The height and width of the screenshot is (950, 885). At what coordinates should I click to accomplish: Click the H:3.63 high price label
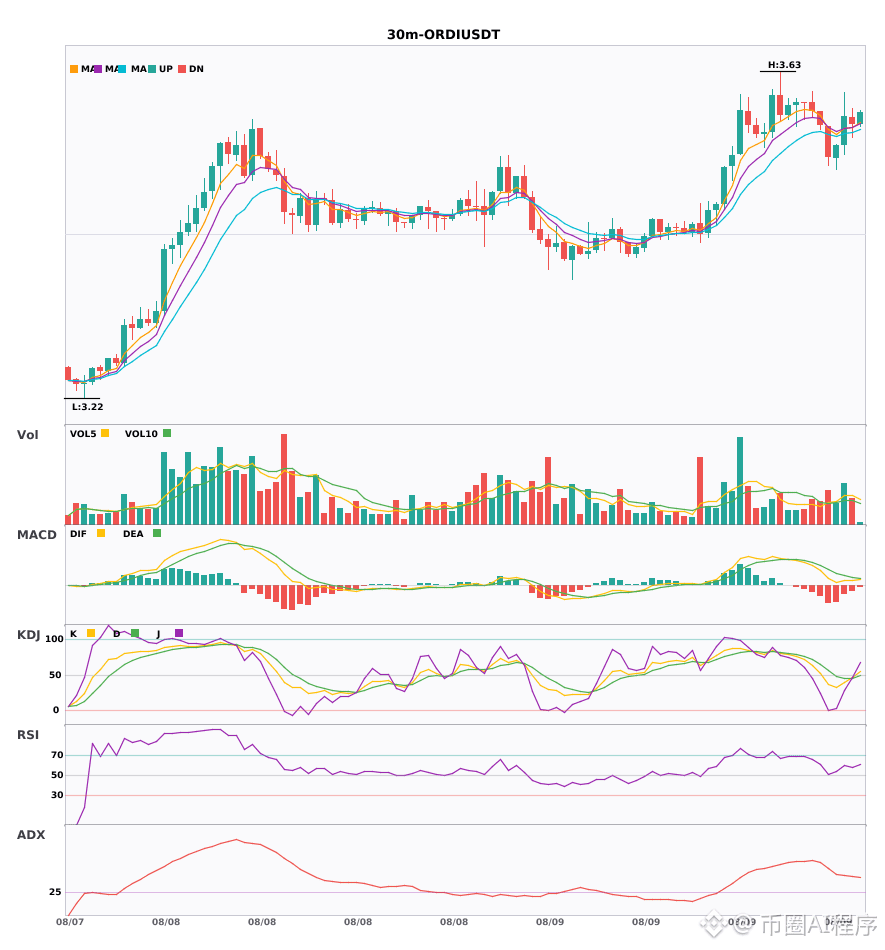pos(784,65)
